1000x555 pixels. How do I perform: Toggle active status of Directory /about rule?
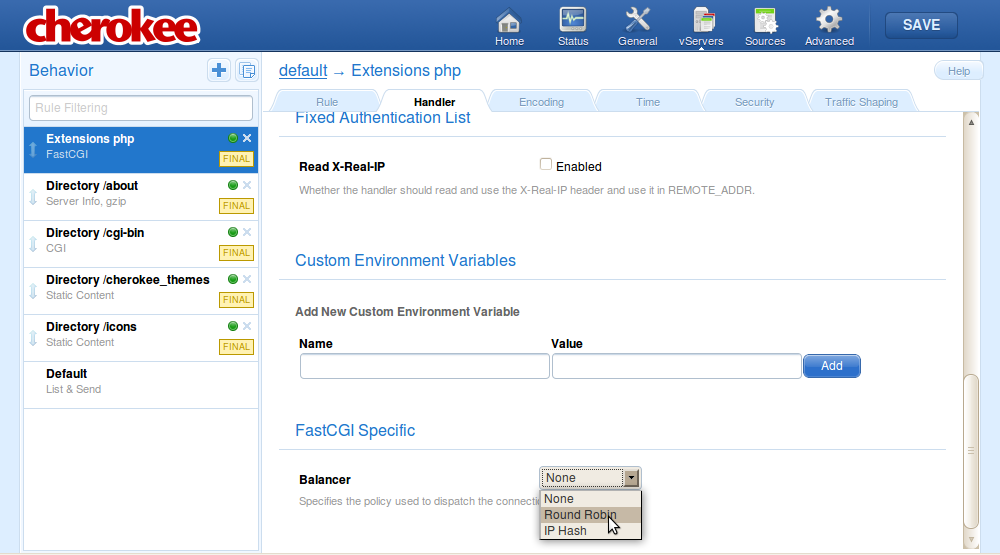tap(233, 185)
